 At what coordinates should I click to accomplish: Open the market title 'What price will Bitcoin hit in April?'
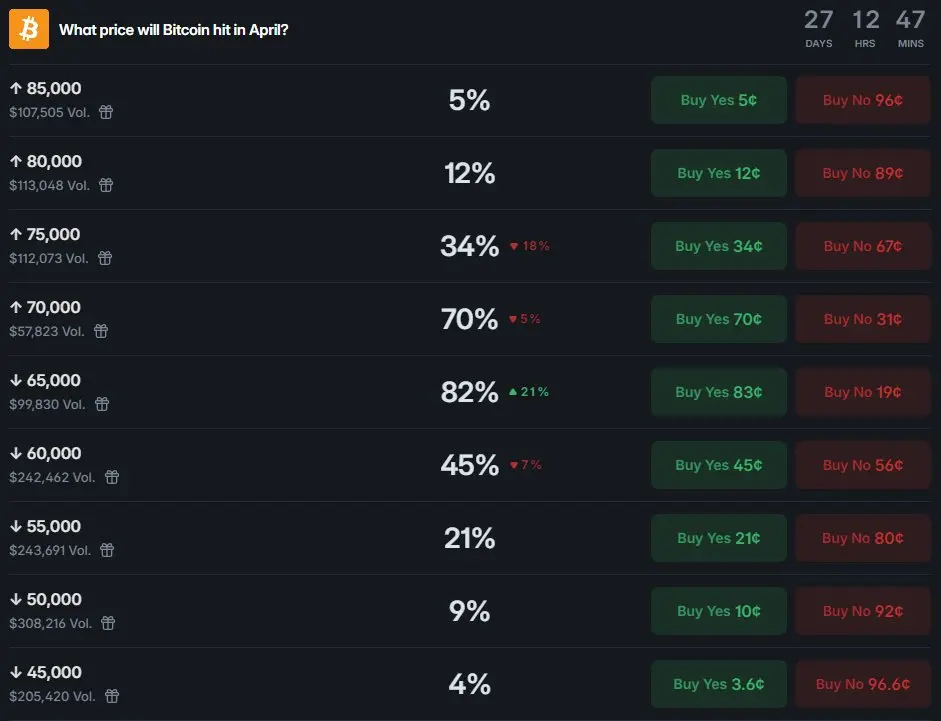coord(173,30)
